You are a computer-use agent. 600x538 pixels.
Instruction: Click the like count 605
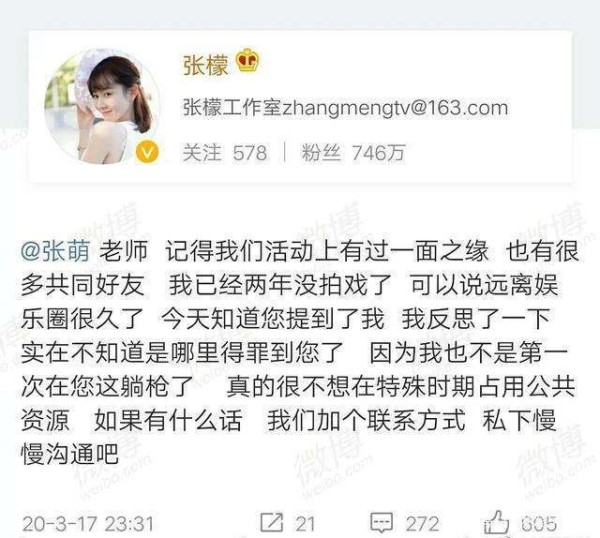[539, 523]
